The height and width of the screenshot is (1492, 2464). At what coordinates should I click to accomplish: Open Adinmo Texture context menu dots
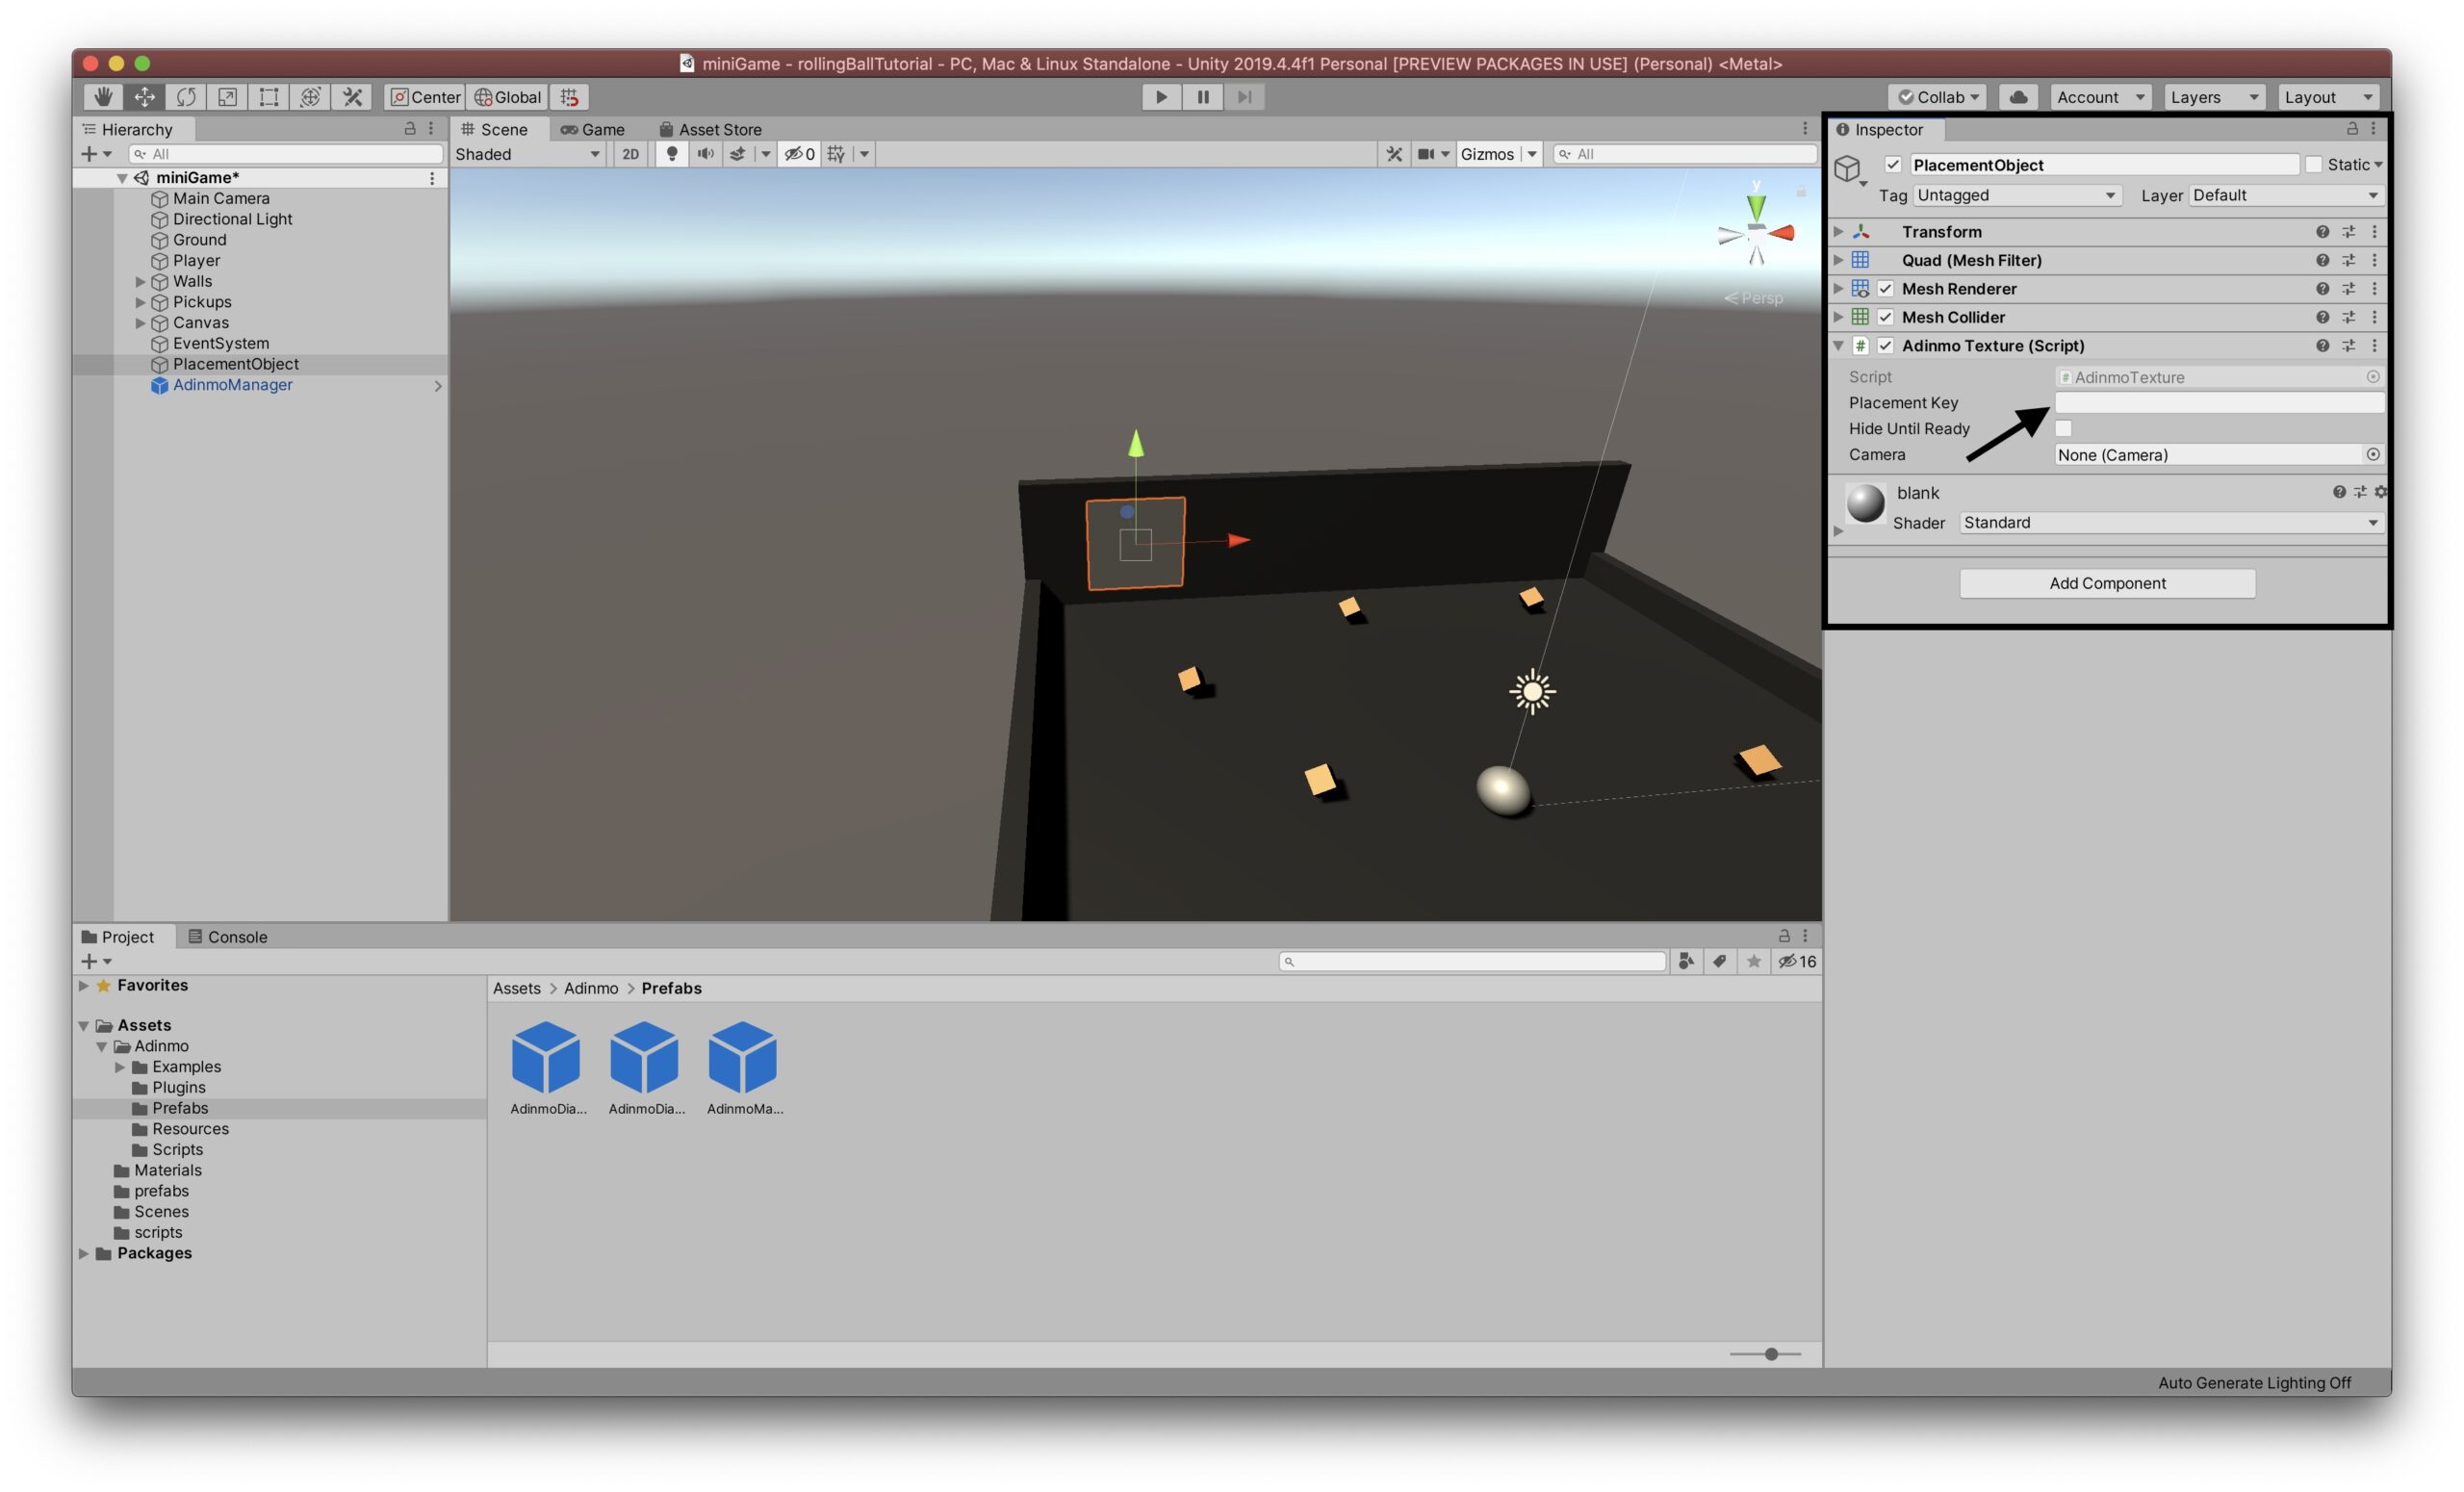tap(2374, 346)
